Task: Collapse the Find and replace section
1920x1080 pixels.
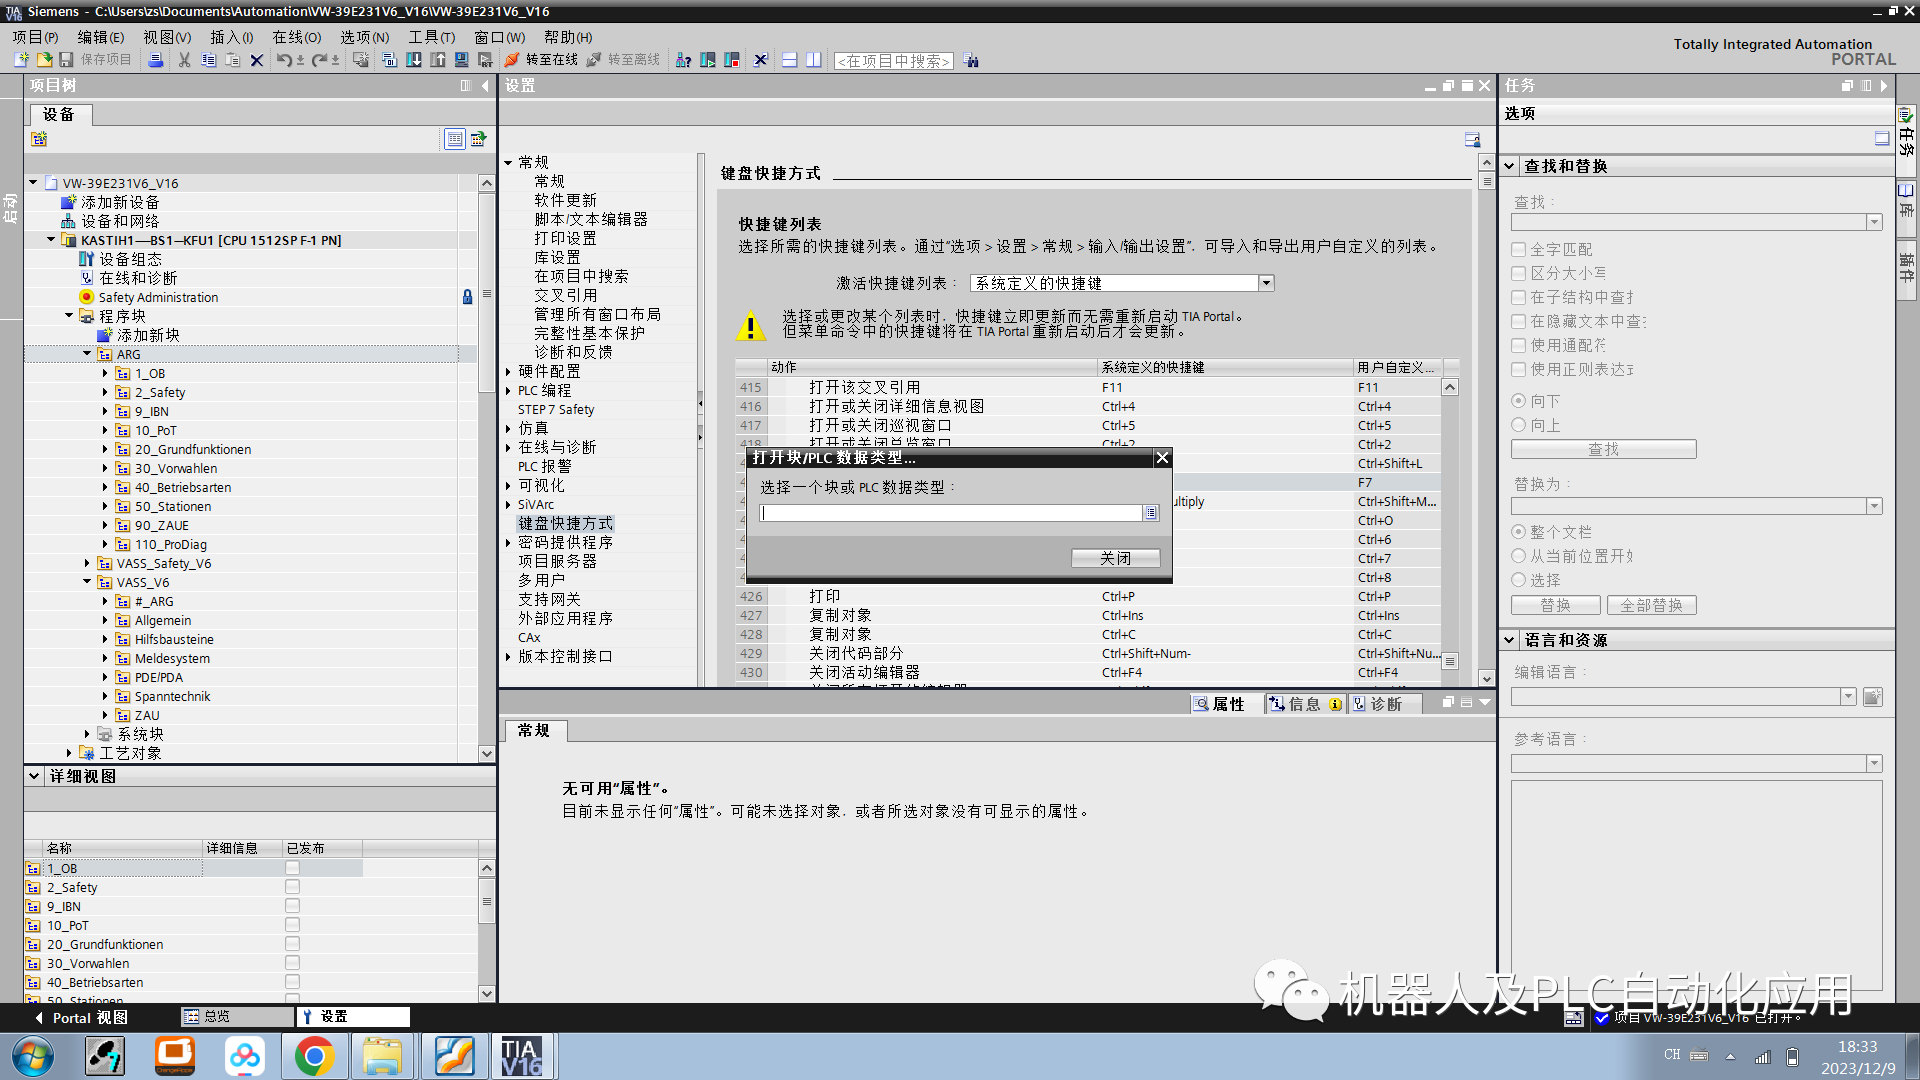Action: 1510,167
